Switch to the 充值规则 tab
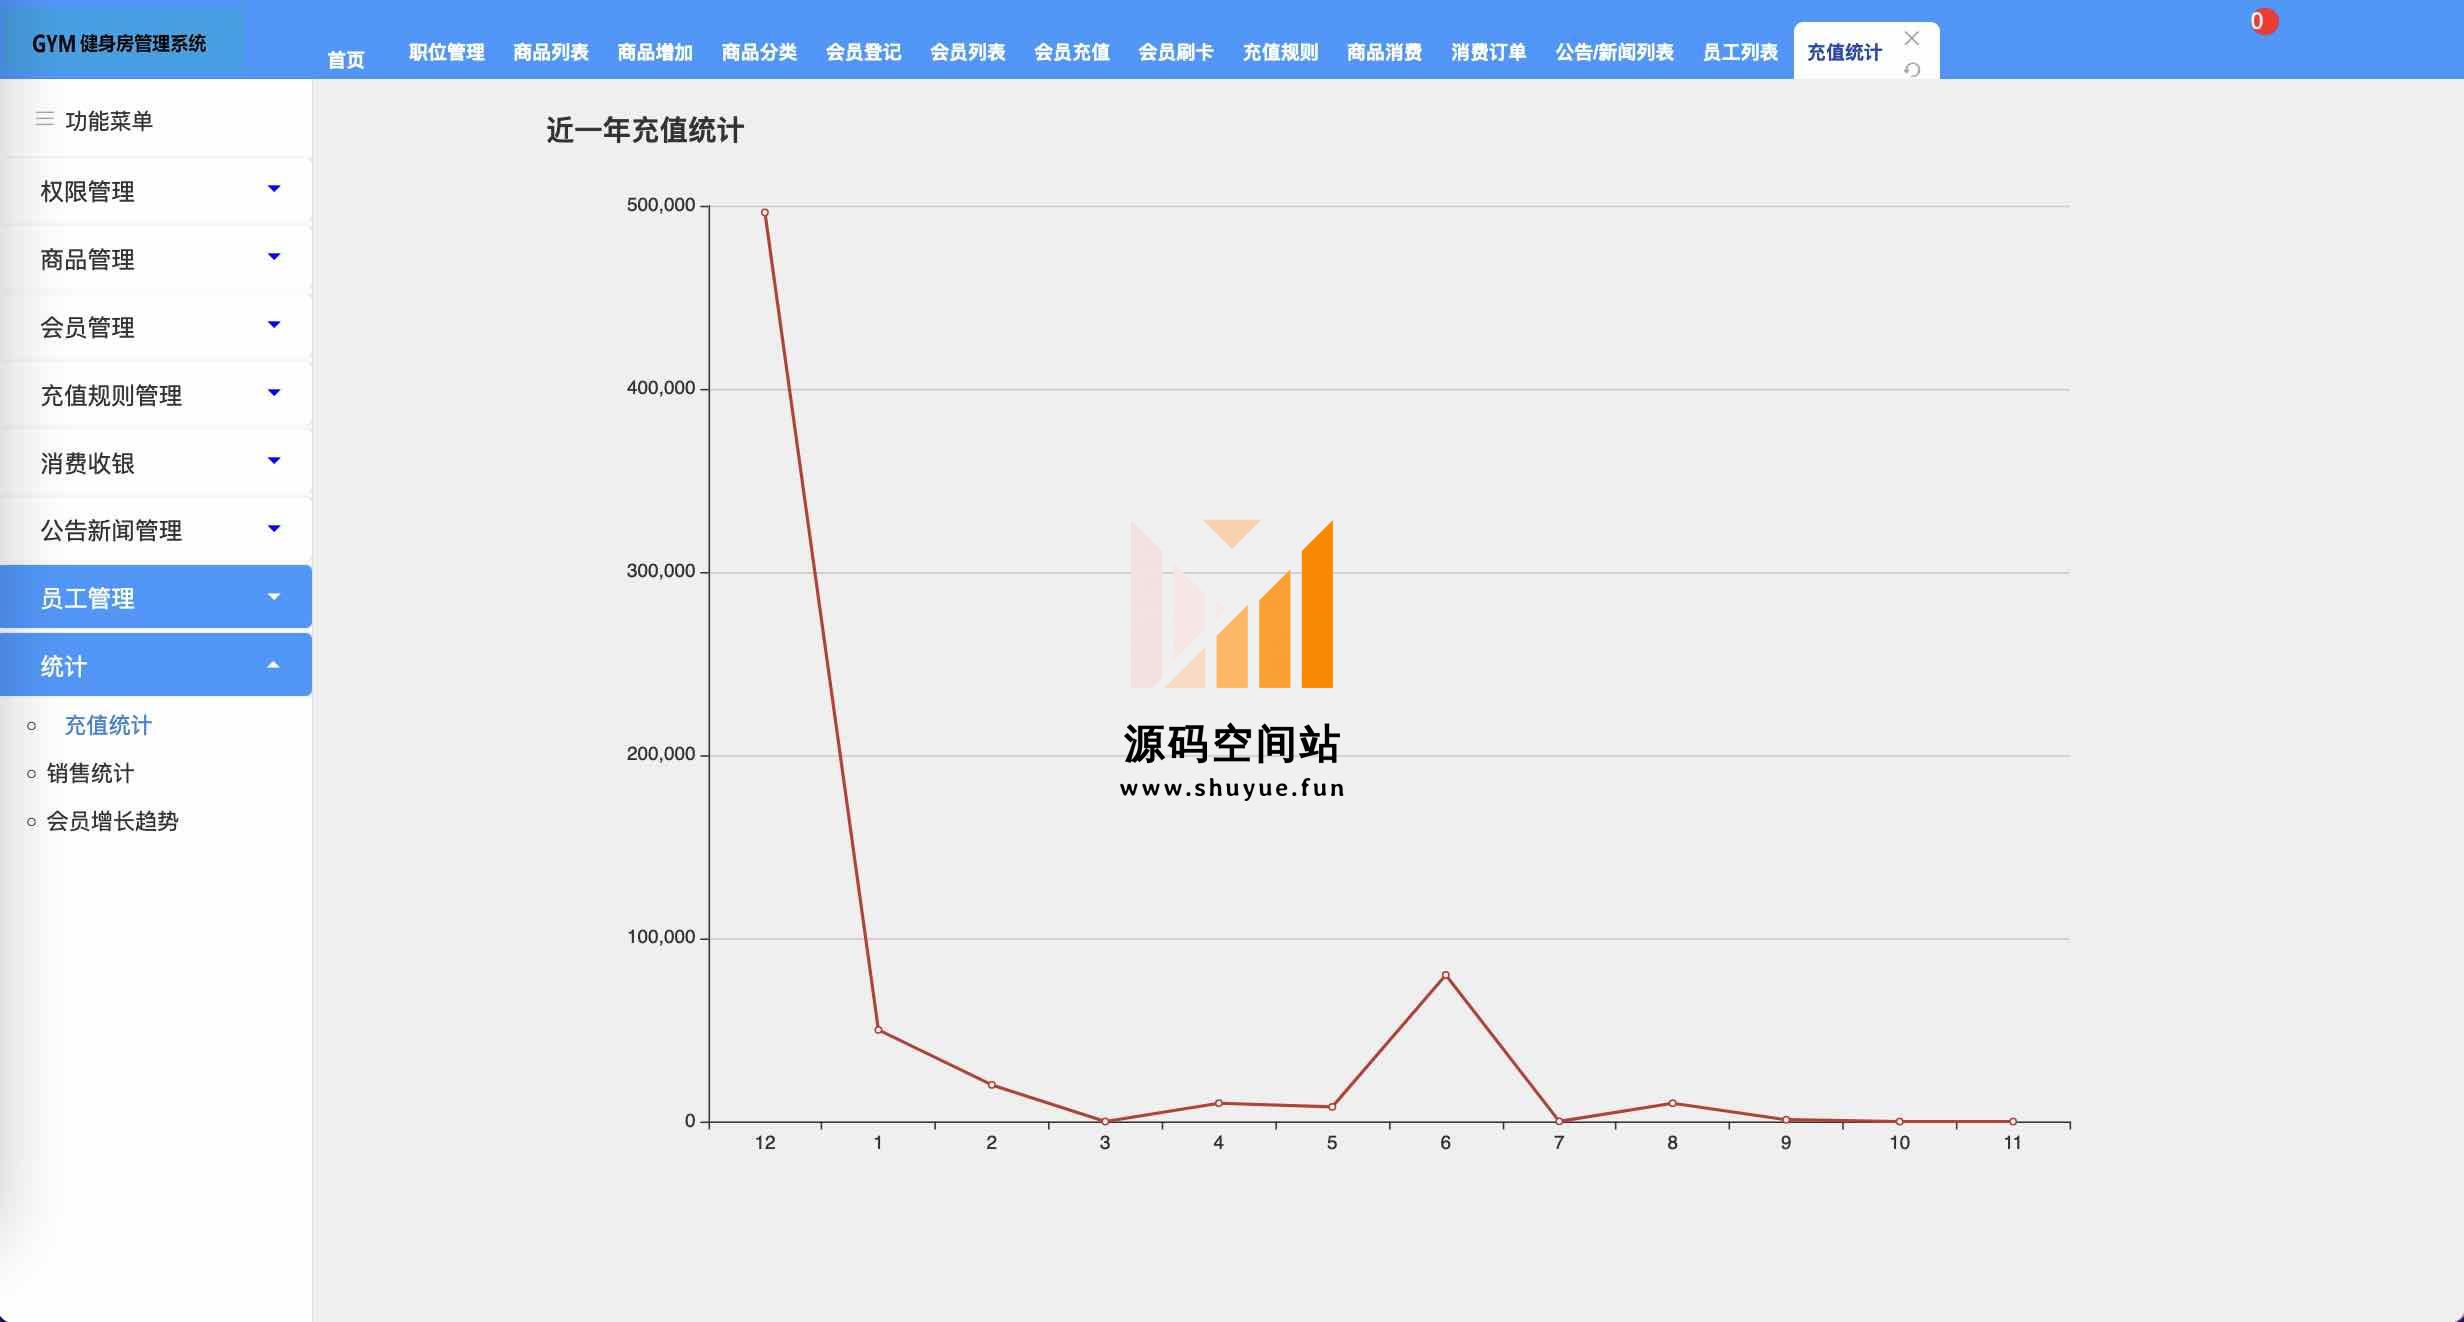The width and height of the screenshot is (2464, 1322). [x=1280, y=52]
